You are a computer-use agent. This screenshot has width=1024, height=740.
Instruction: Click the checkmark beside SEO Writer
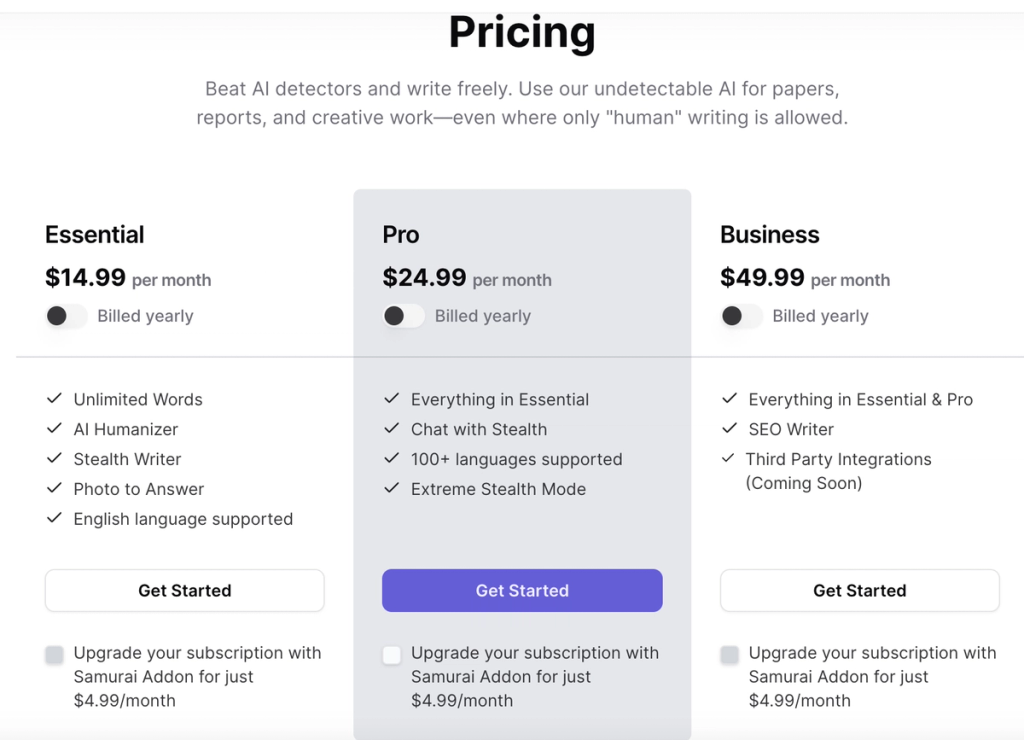click(729, 428)
